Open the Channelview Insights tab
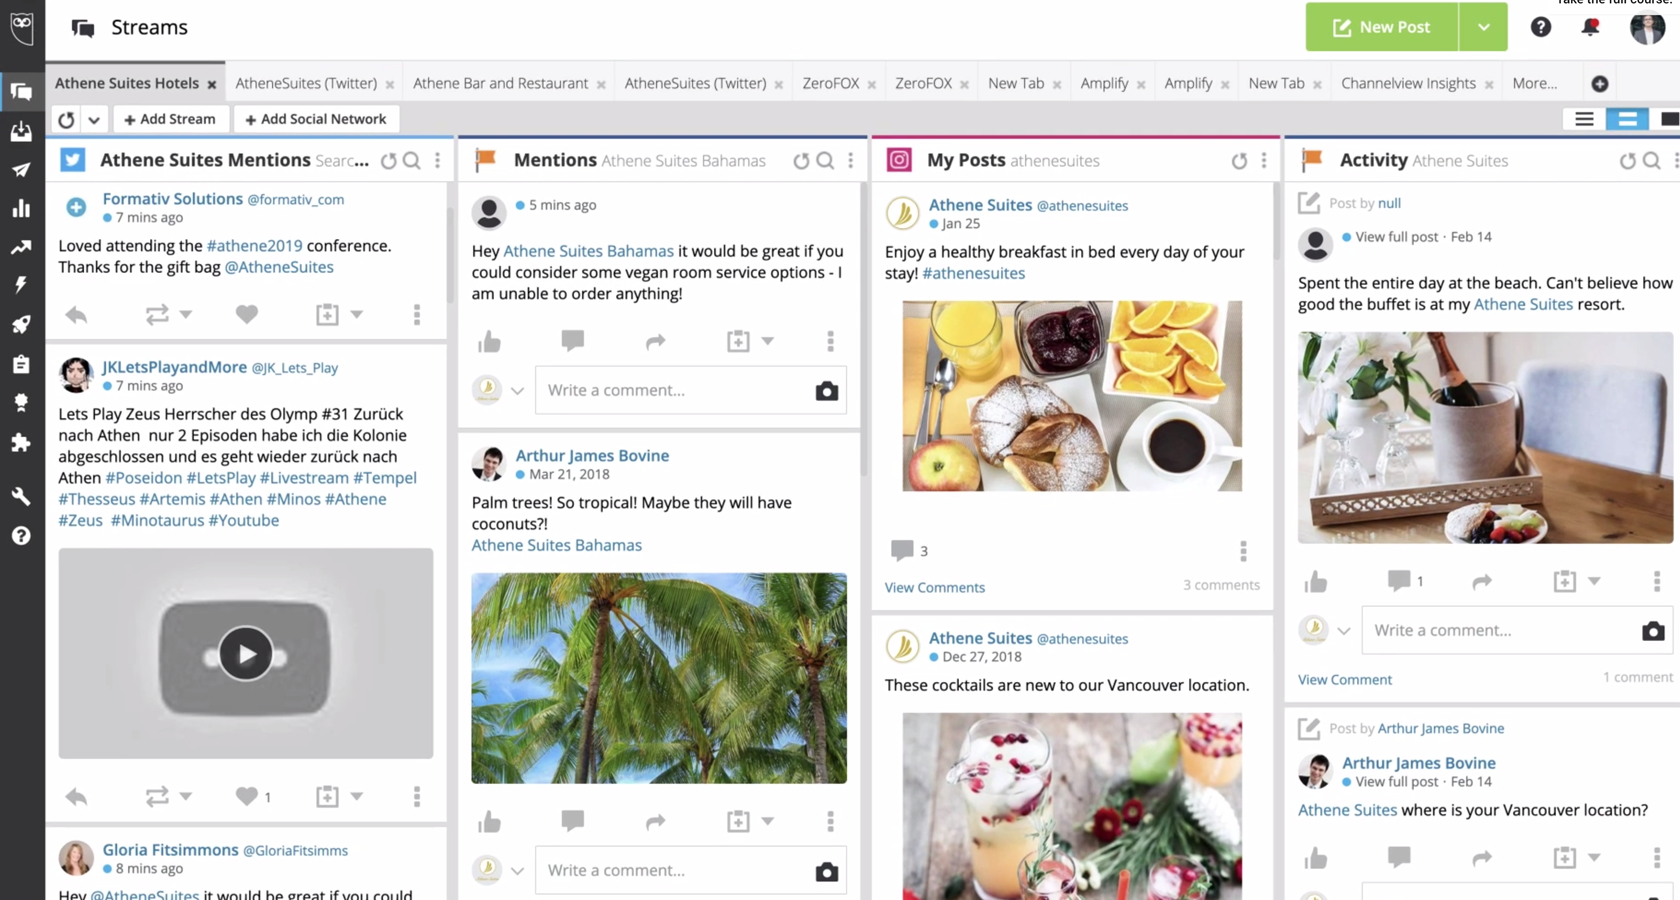Image resolution: width=1680 pixels, height=900 pixels. click(x=1408, y=83)
